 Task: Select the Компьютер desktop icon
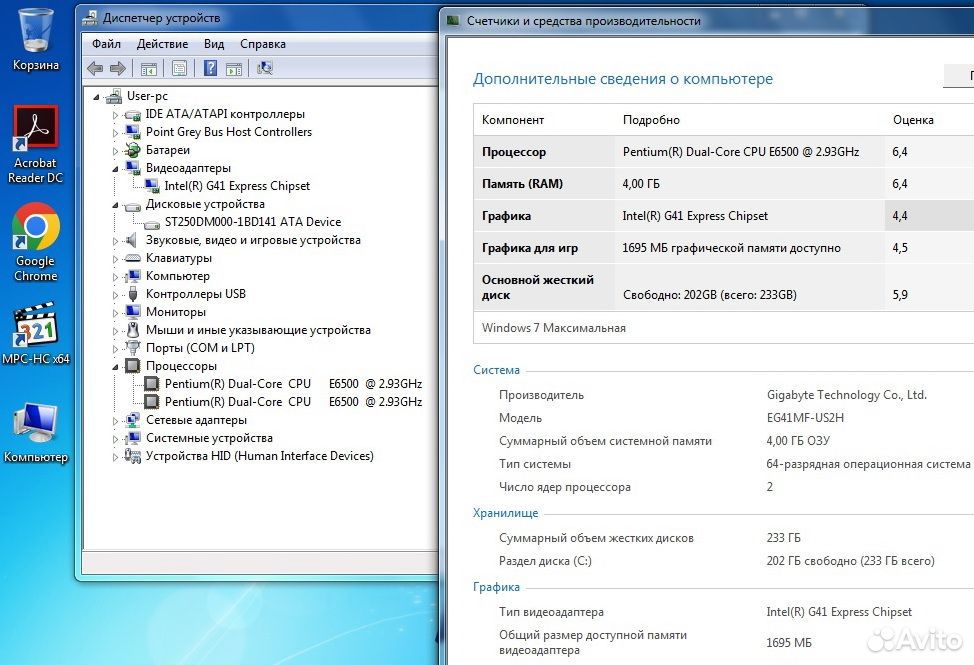[x=36, y=433]
